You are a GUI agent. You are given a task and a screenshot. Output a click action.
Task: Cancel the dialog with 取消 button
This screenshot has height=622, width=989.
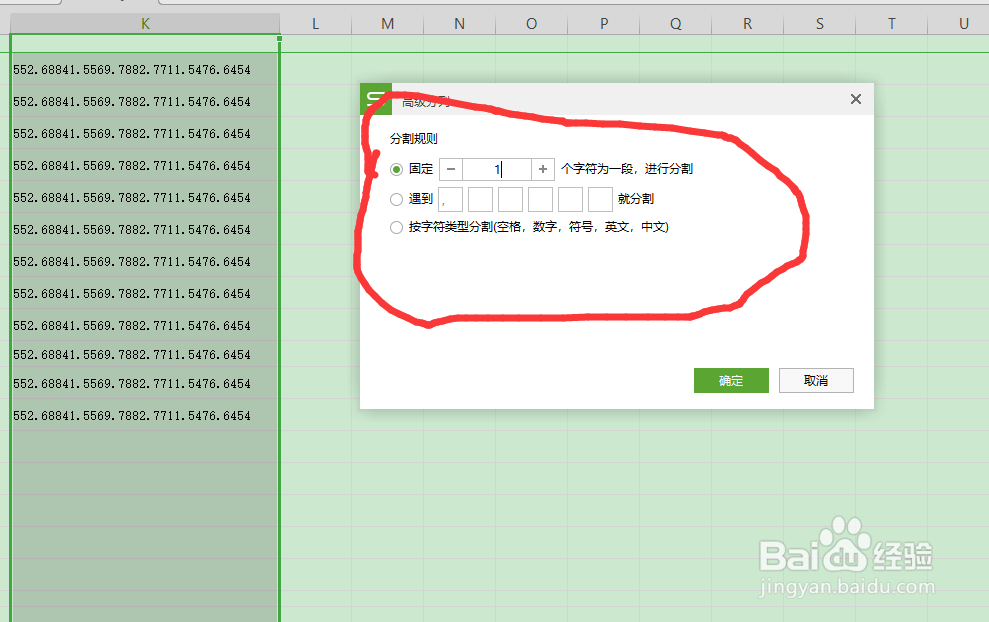[816, 380]
